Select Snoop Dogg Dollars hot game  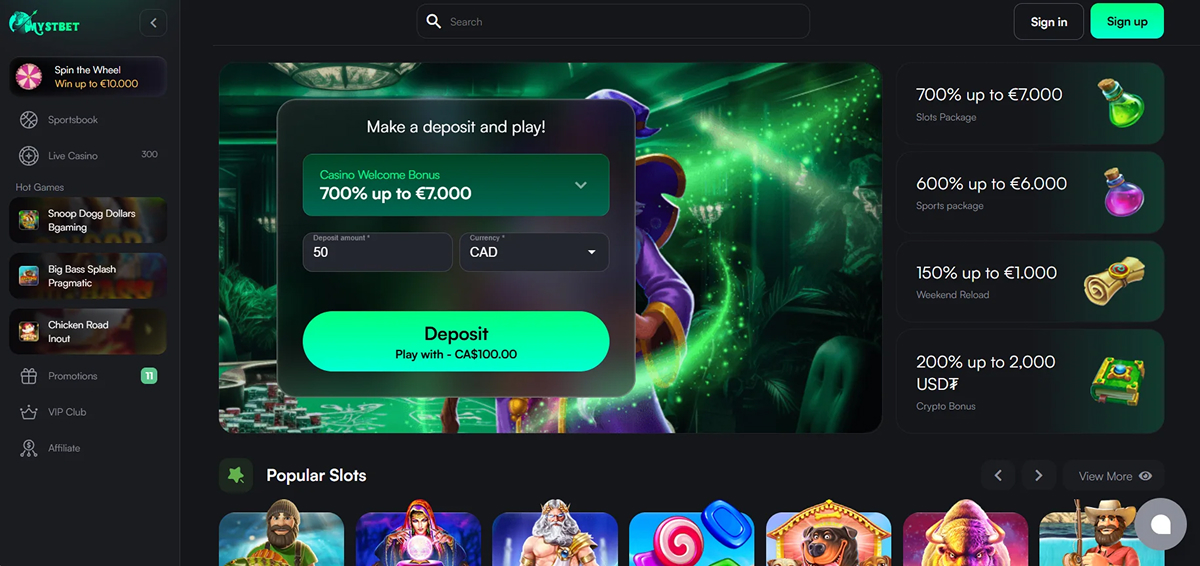(88, 220)
